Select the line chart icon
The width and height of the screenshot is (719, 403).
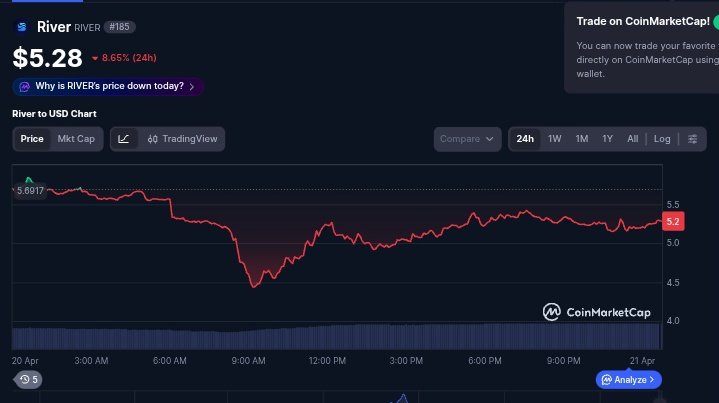pos(123,139)
